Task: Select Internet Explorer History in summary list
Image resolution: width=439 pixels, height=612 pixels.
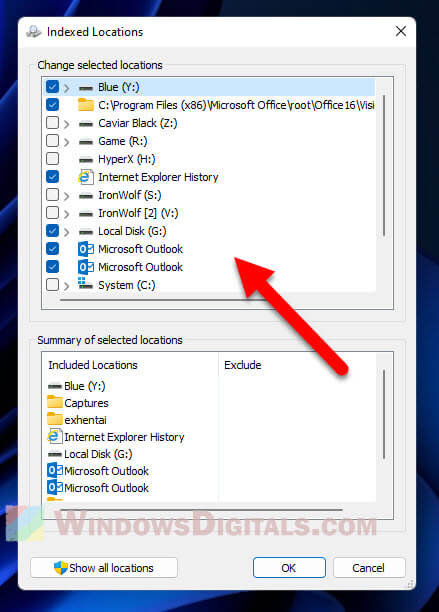Action: pos(124,437)
